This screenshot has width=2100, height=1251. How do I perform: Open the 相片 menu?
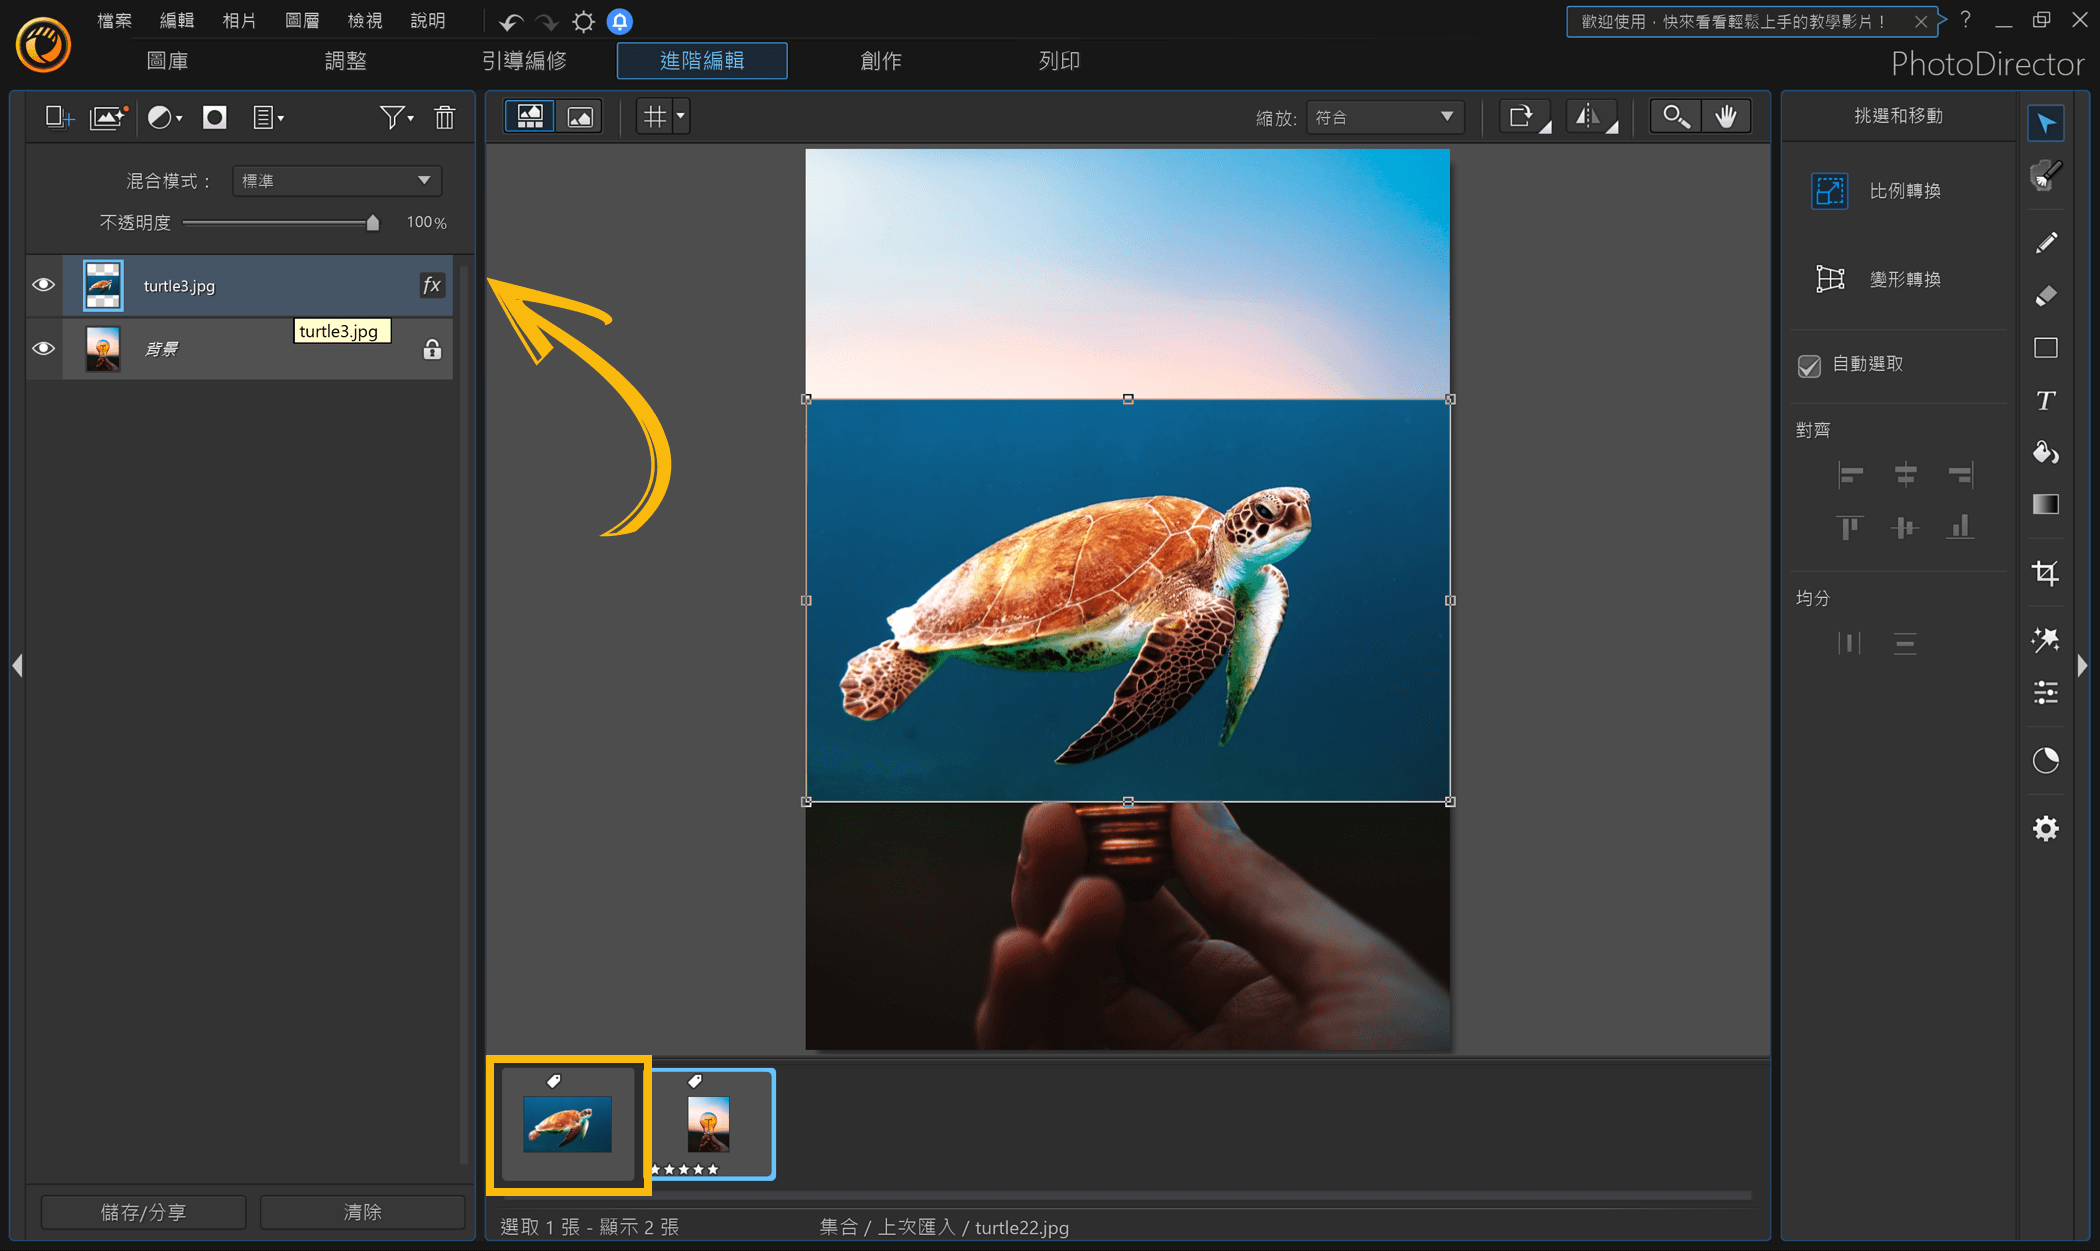239,20
